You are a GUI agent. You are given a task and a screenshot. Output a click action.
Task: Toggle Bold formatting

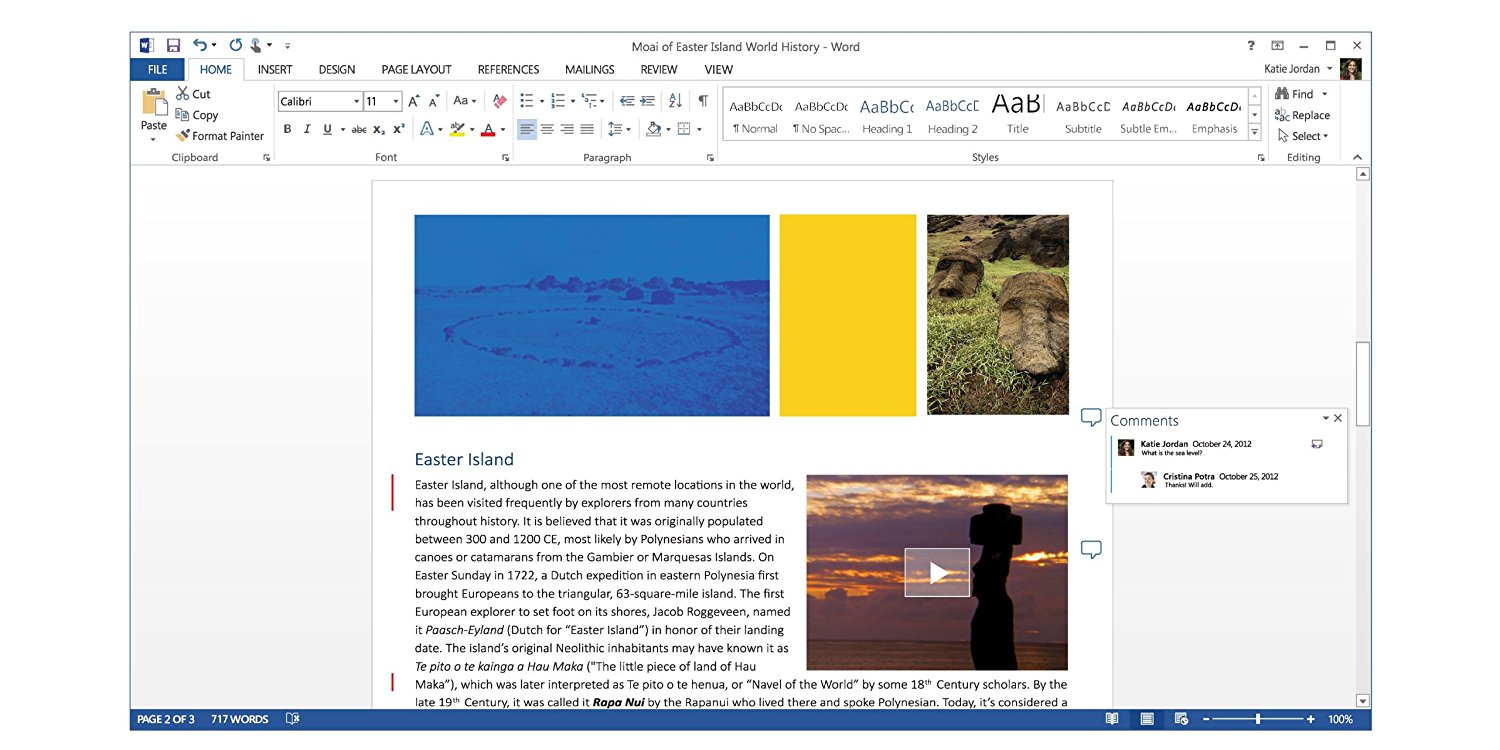coord(287,129)
